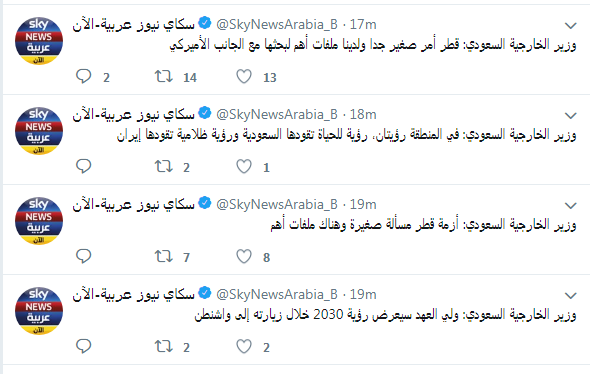Expand options chevron on third tweet
The width and height of the screenshot is (590, 374).
tap(571, 205)
